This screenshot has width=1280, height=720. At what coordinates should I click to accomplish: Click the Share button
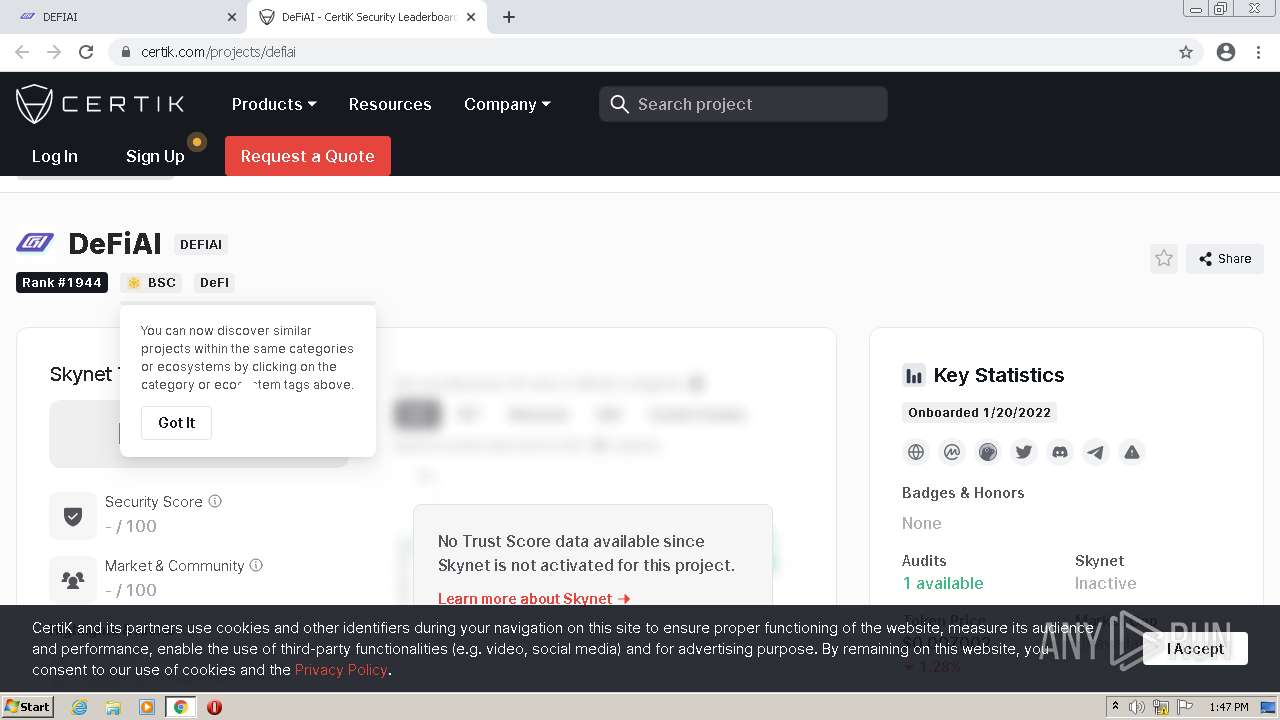[1225, 258]
